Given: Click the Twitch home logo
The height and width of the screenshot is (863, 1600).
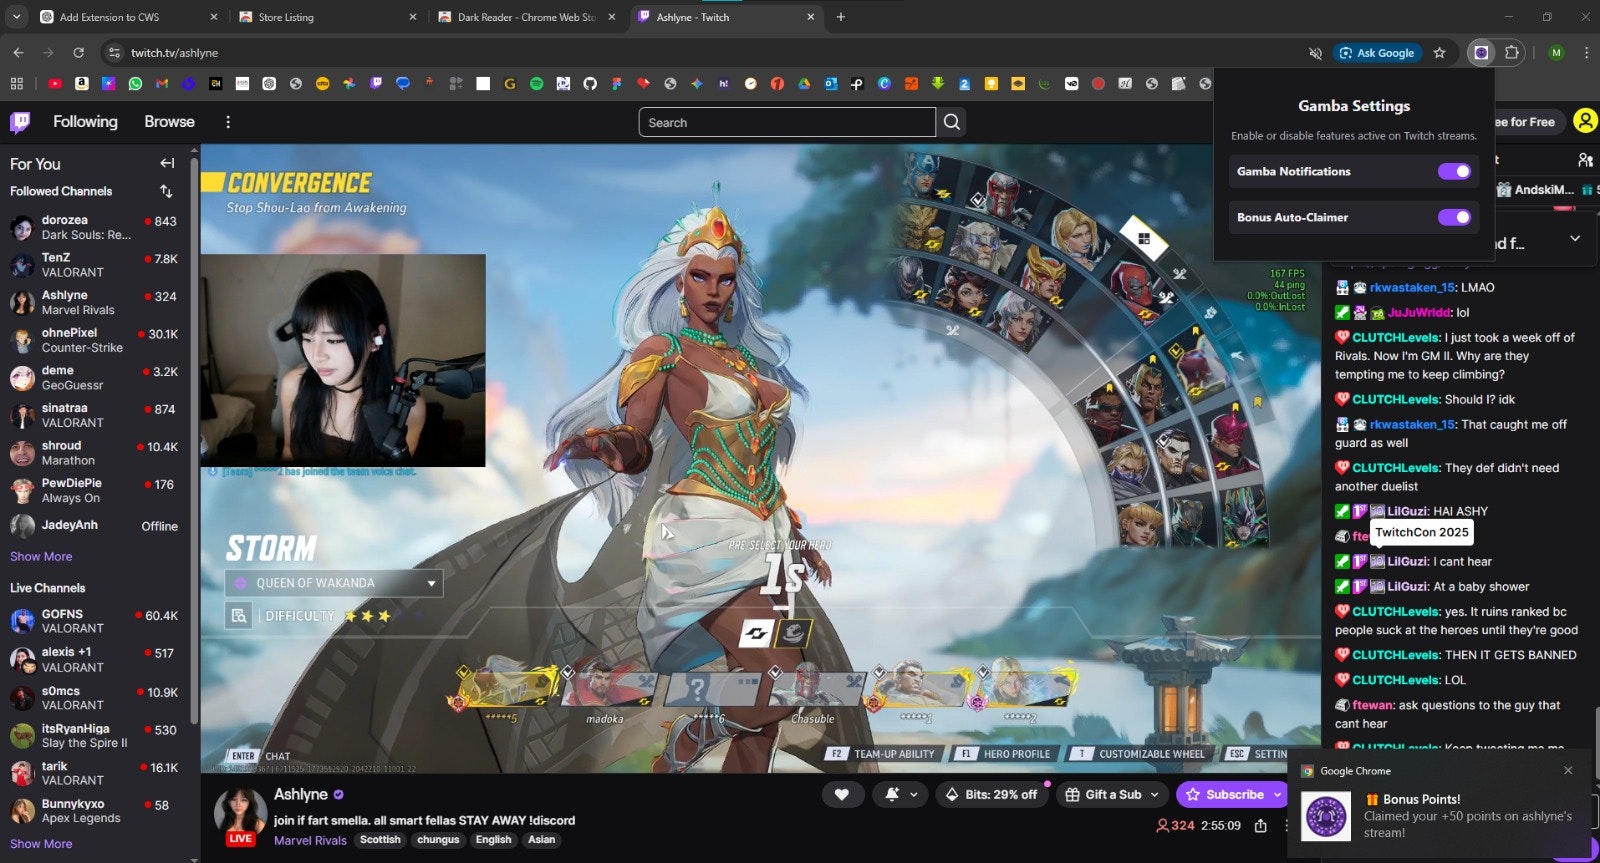Looking at the screenshot, I should (20, 122).
